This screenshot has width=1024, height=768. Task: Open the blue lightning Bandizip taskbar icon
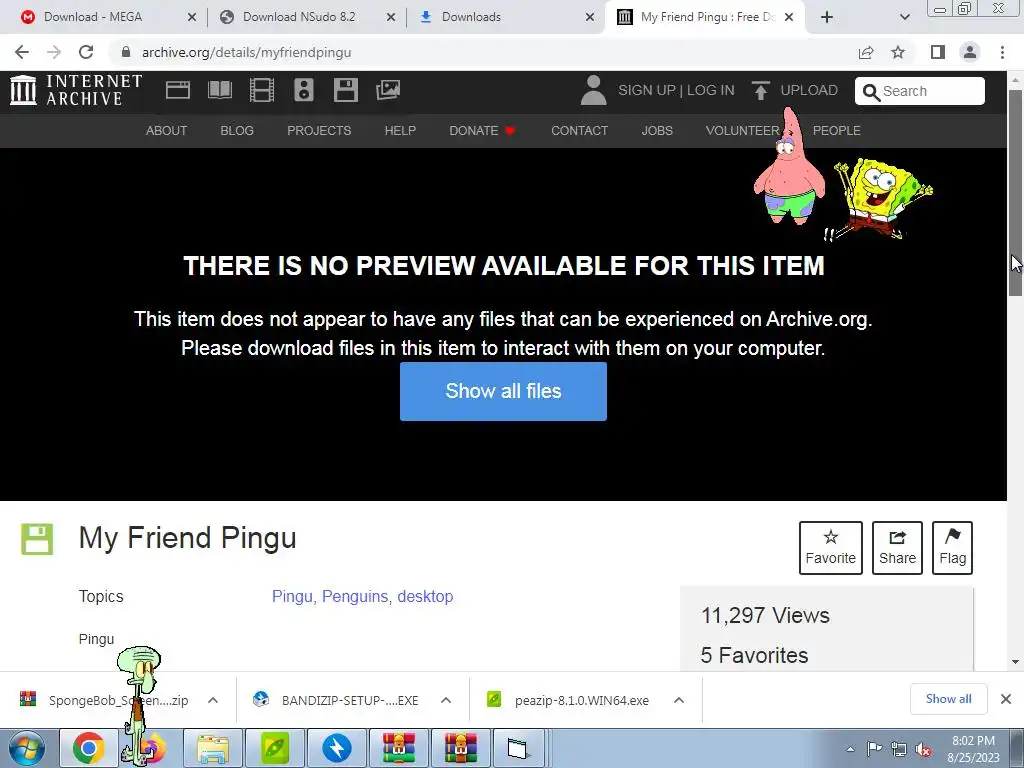pos(337,748)
